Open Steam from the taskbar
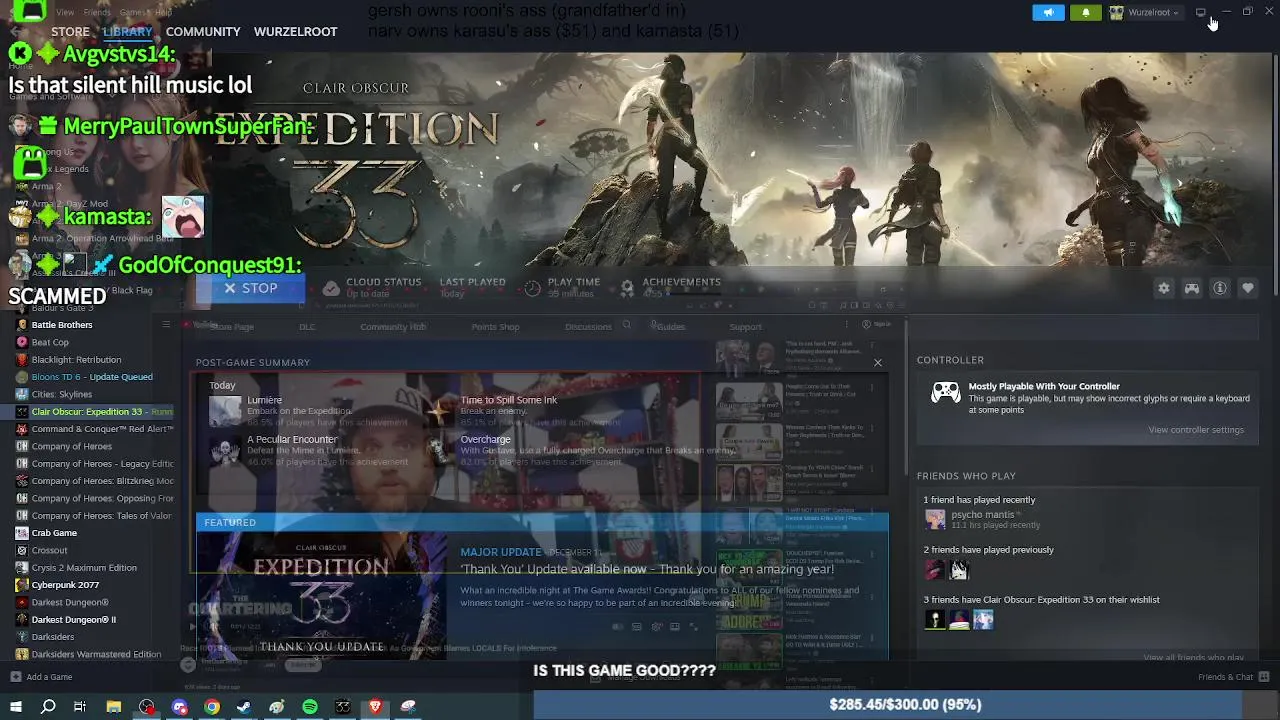Viewport: 1280px width, 720px height. click(244, 707)
